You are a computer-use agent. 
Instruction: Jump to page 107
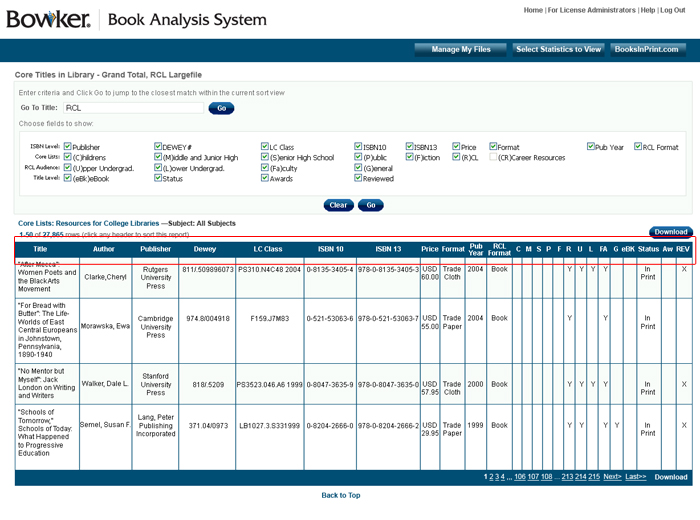pyautogui.click(x=533, y=477)
